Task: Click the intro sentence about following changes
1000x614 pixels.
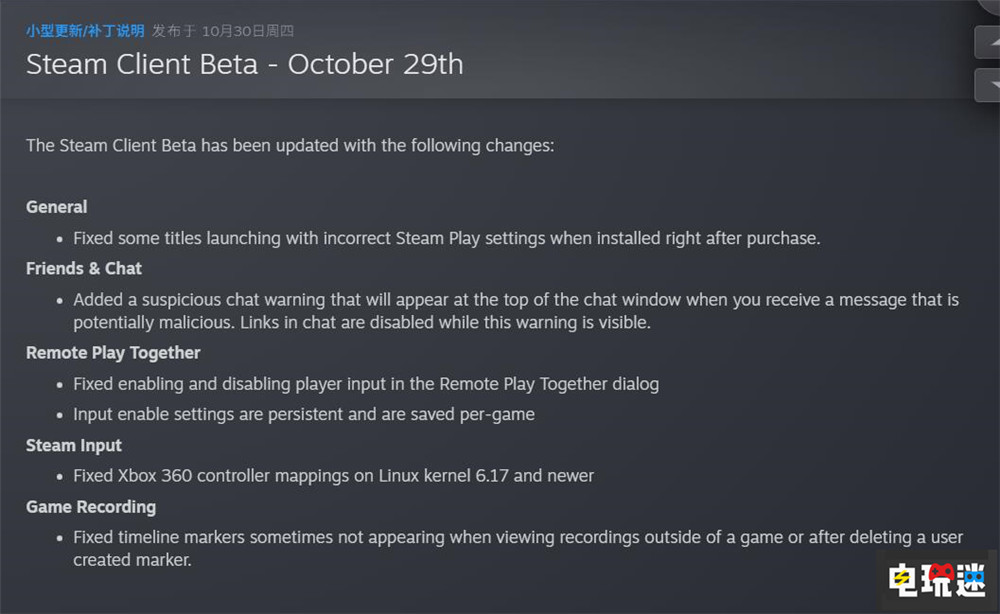Action: (x=290, y=145)
